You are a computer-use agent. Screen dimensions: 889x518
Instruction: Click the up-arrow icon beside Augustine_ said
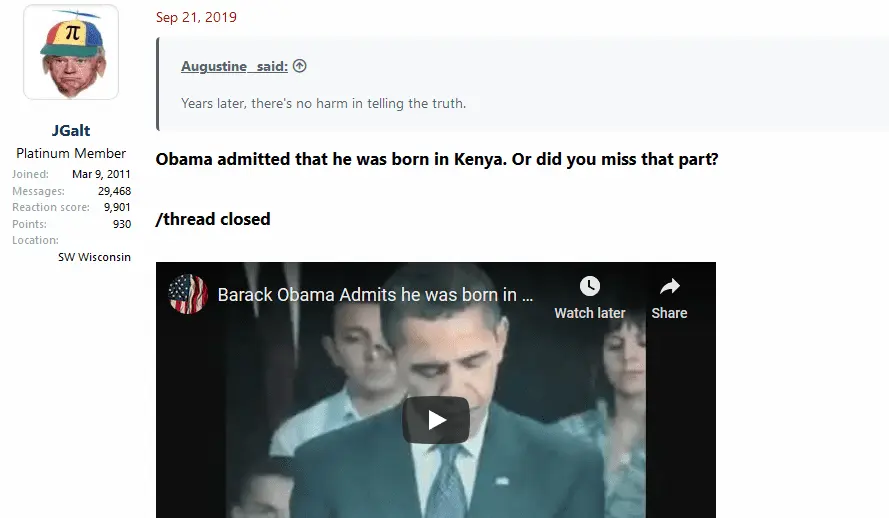click(x=300, y=66)
